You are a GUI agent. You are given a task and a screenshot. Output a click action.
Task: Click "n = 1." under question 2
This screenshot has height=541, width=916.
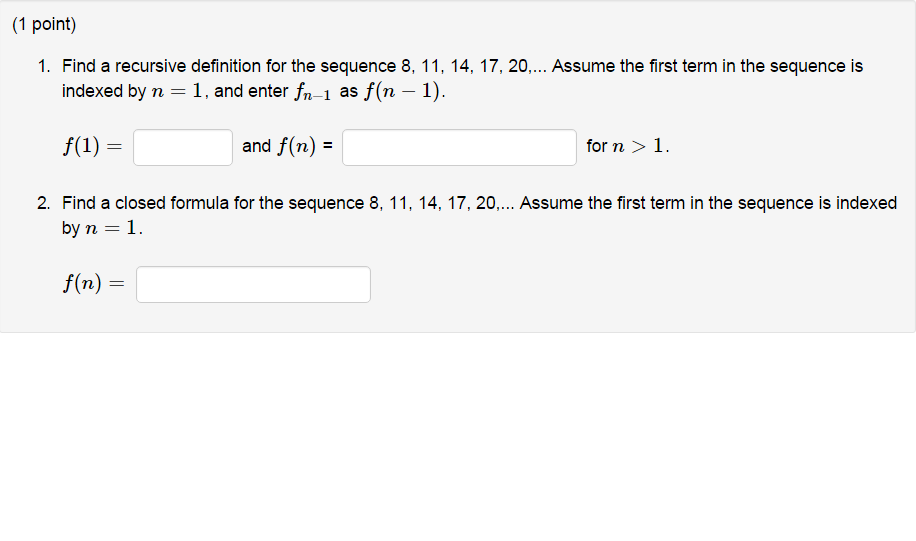pyautogui.click(x=113, y=228)
